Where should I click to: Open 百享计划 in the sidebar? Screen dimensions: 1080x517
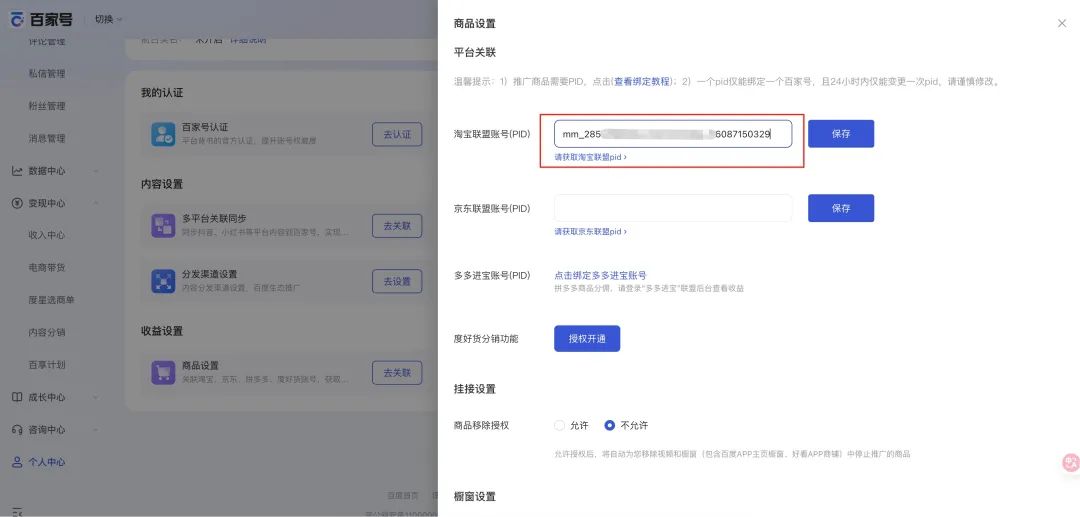[47, 364]
